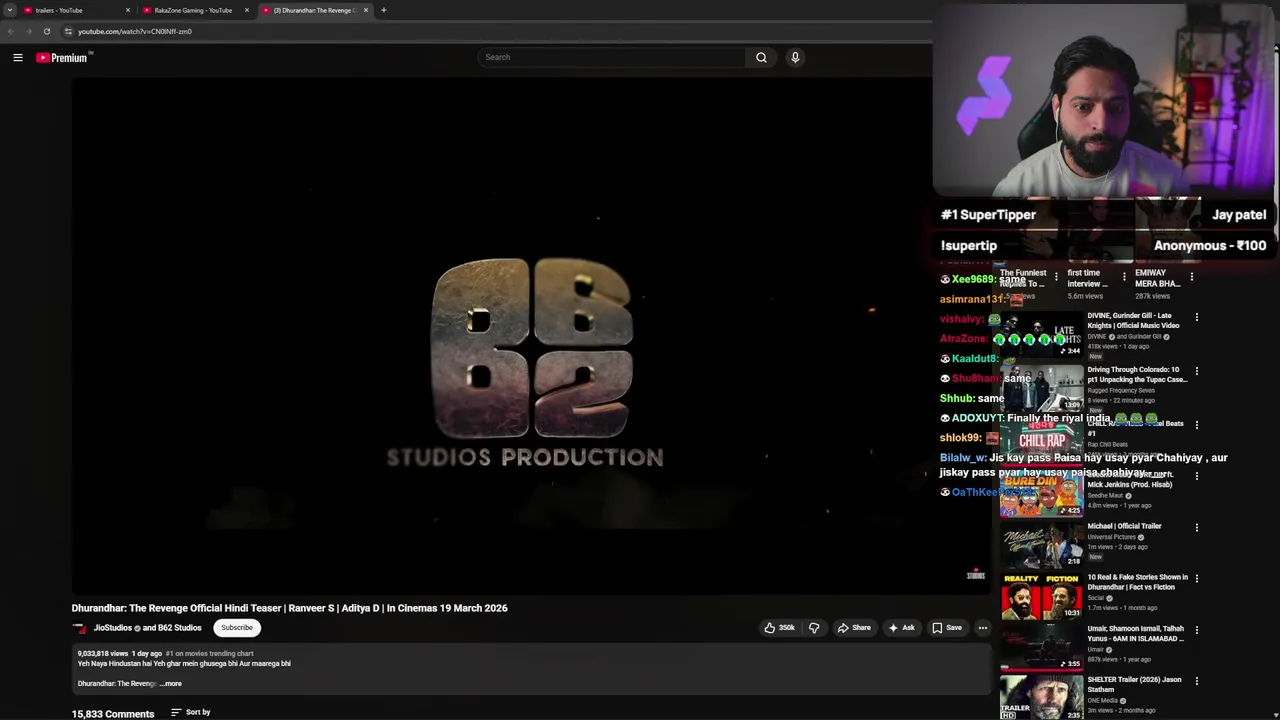1280x720 pixels.
Task: Go back in browser history
Action: pyautogui.click(x=11, y=31)
